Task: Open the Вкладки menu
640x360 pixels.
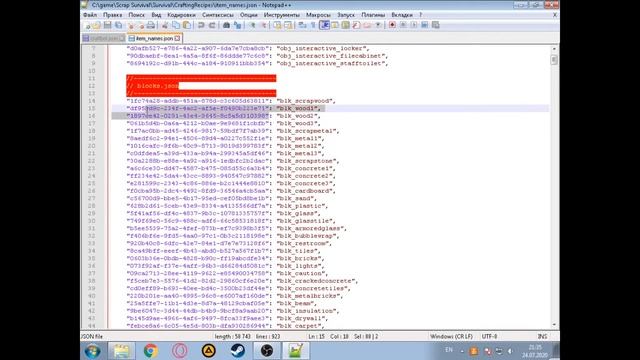Action: (402, 15)
